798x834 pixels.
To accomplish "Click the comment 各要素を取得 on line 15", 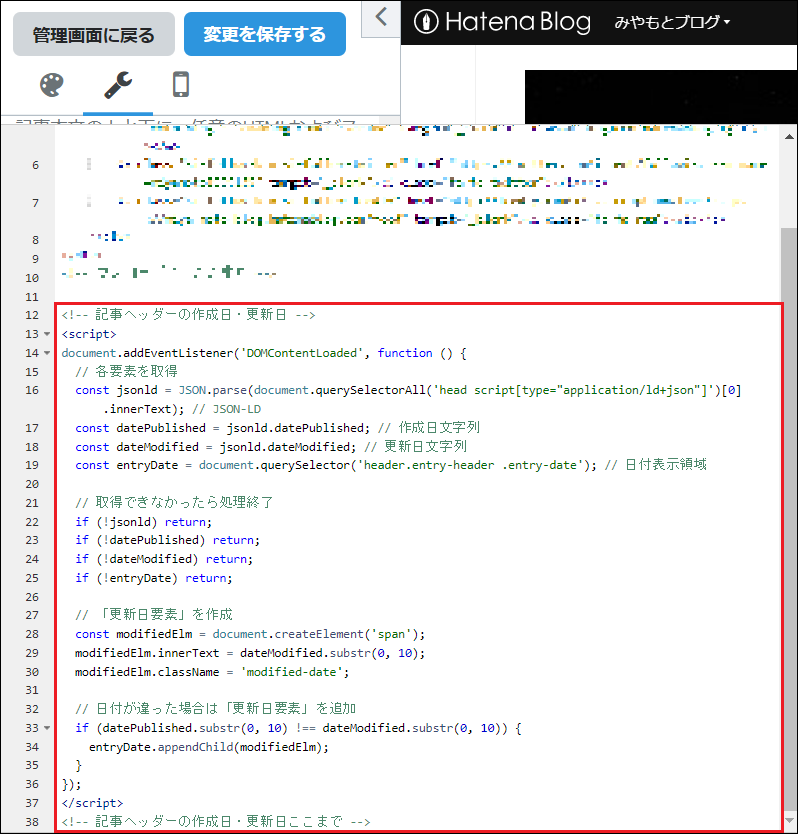I will (x=127, y=371).
